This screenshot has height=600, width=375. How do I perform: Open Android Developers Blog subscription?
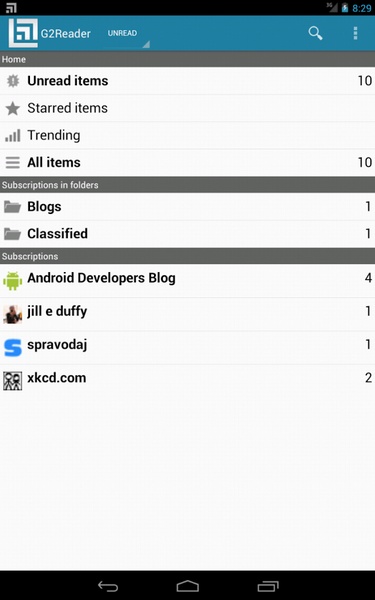188,280
